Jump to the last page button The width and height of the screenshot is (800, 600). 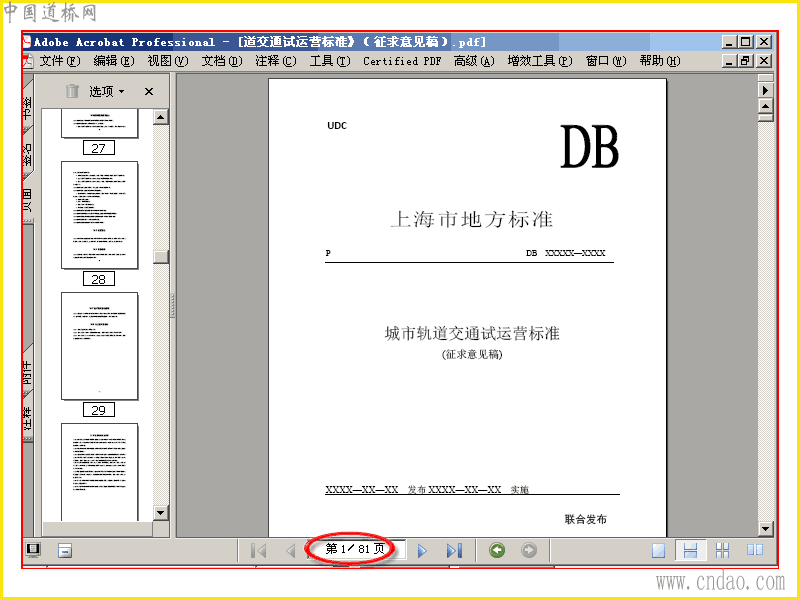tap(454, 551)
